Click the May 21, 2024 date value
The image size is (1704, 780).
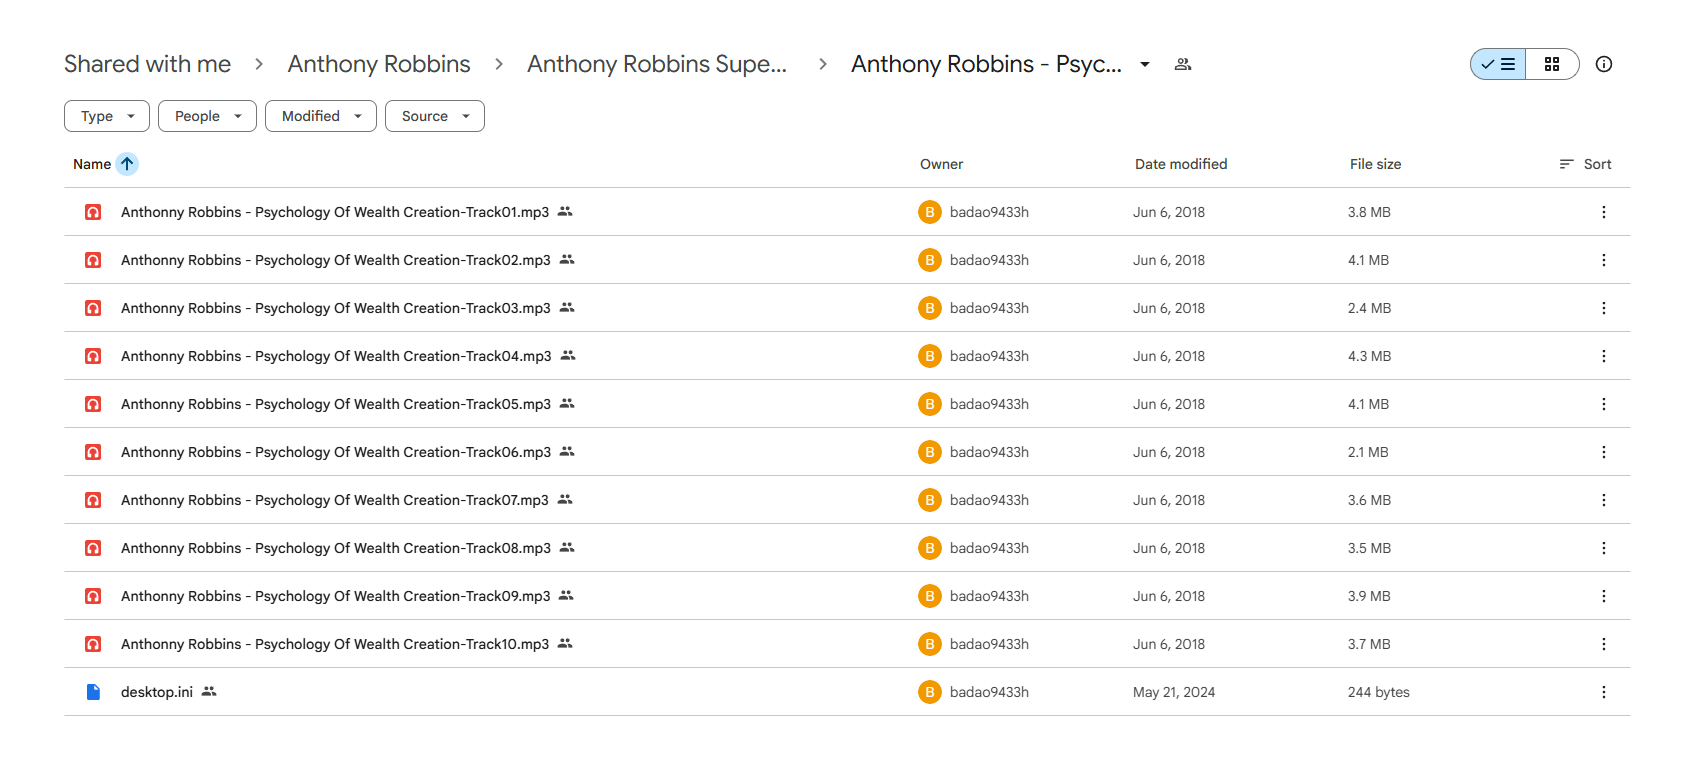1174,692
